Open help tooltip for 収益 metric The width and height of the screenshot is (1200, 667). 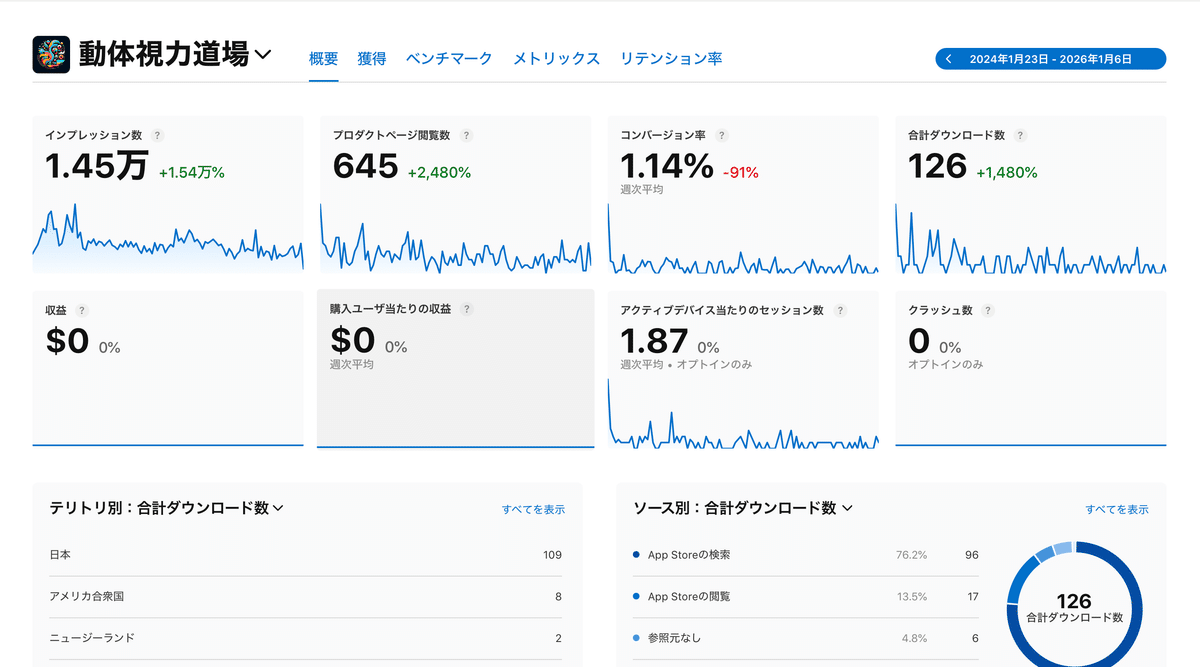click(80, 310)
